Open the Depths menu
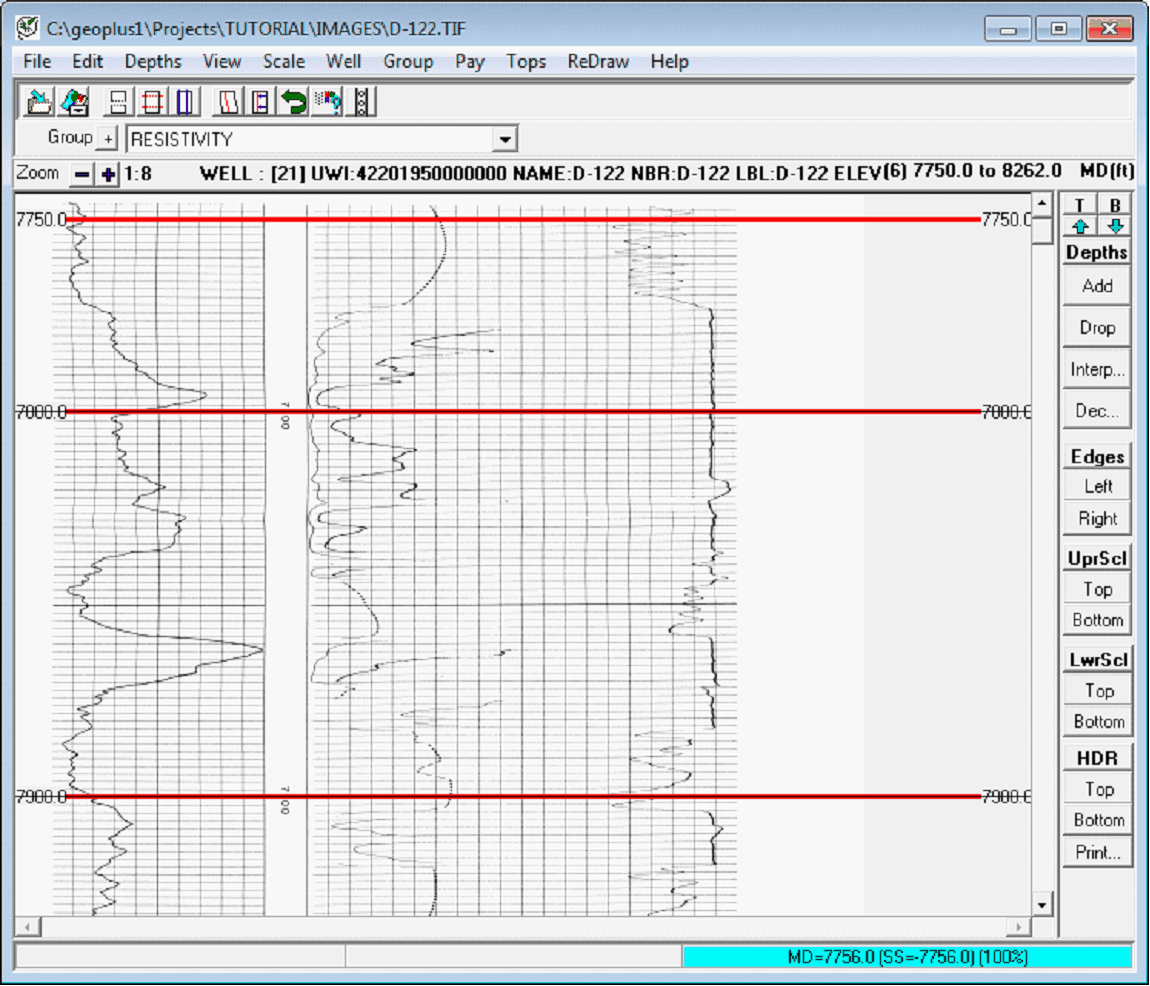 152,61
